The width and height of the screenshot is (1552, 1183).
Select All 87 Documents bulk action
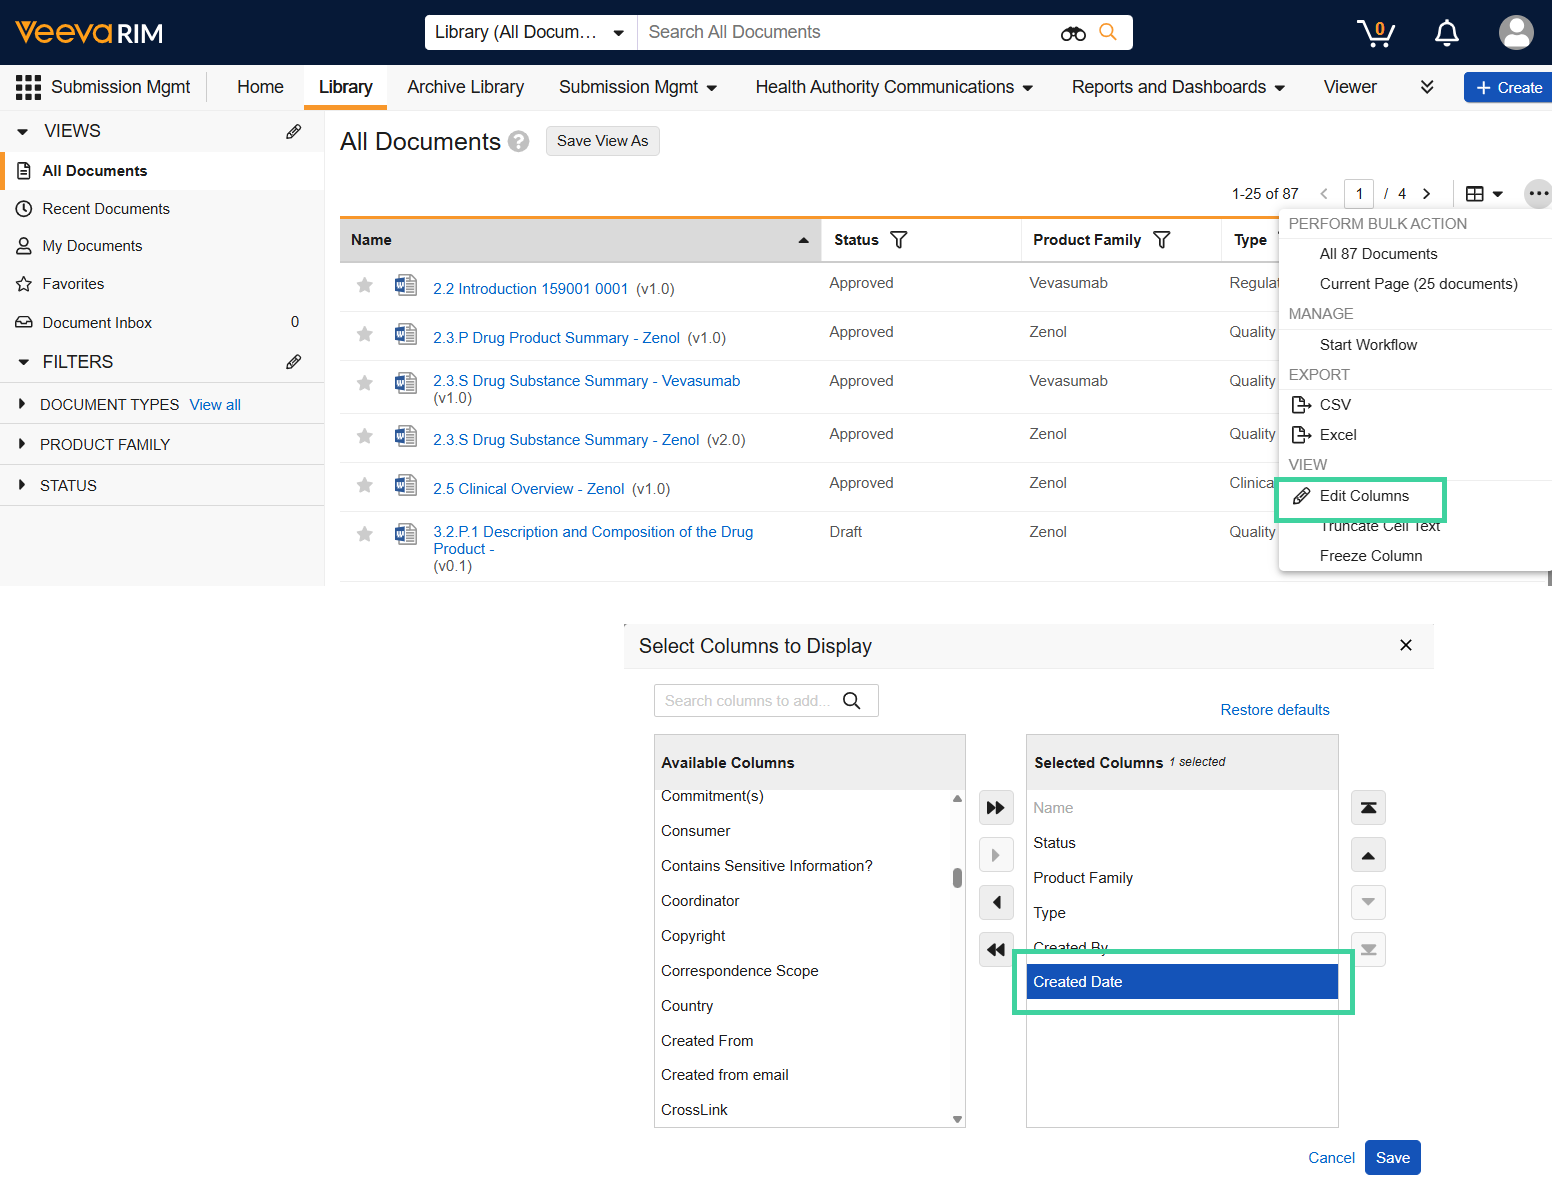pos(1378,254)
